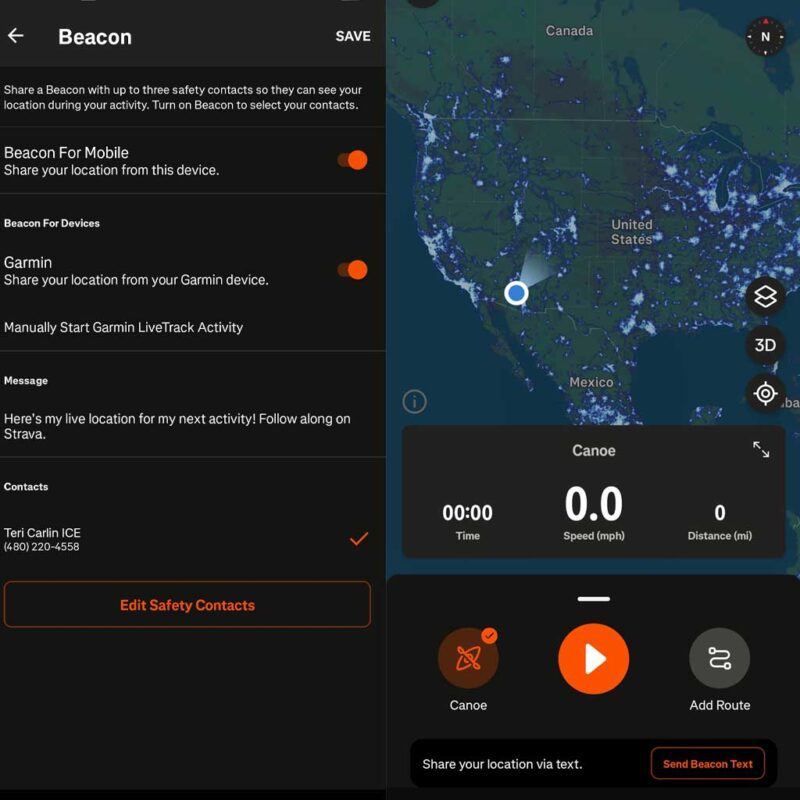Viewport: 800px width, 800px height.
Task: Edit the Beacon message text field
Action: [178, 426]
